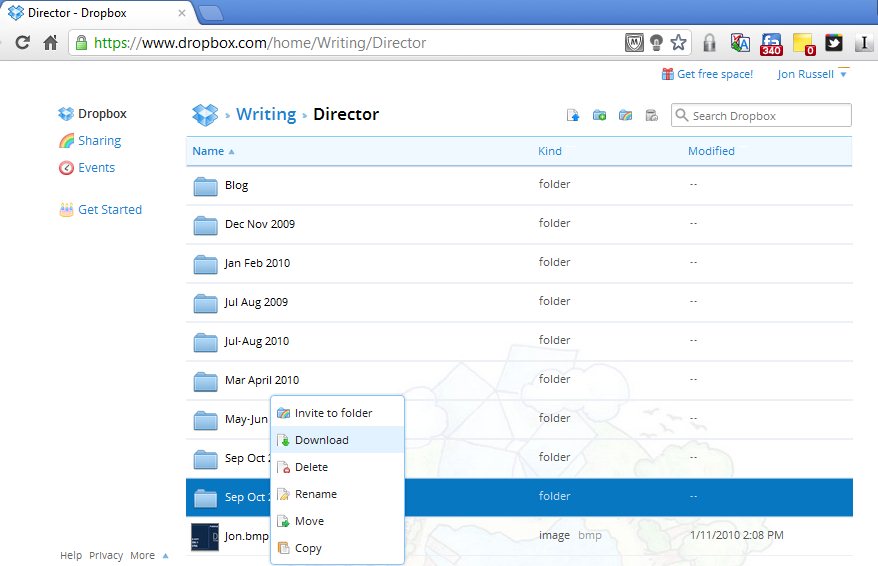878x566 pixels.
Task: Open Sharing in the left sidebar
Action: [90, 141]
